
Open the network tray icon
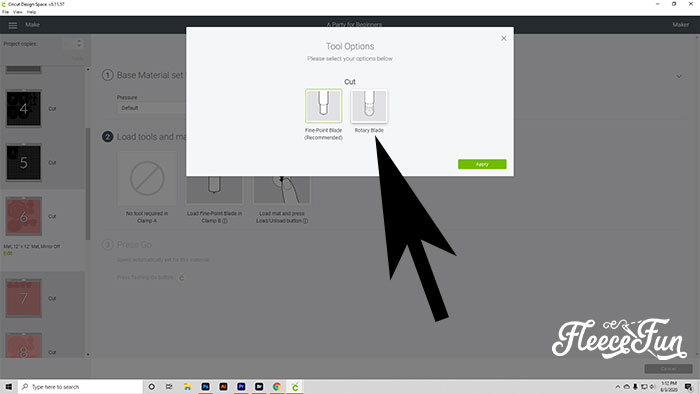(644, 387)
